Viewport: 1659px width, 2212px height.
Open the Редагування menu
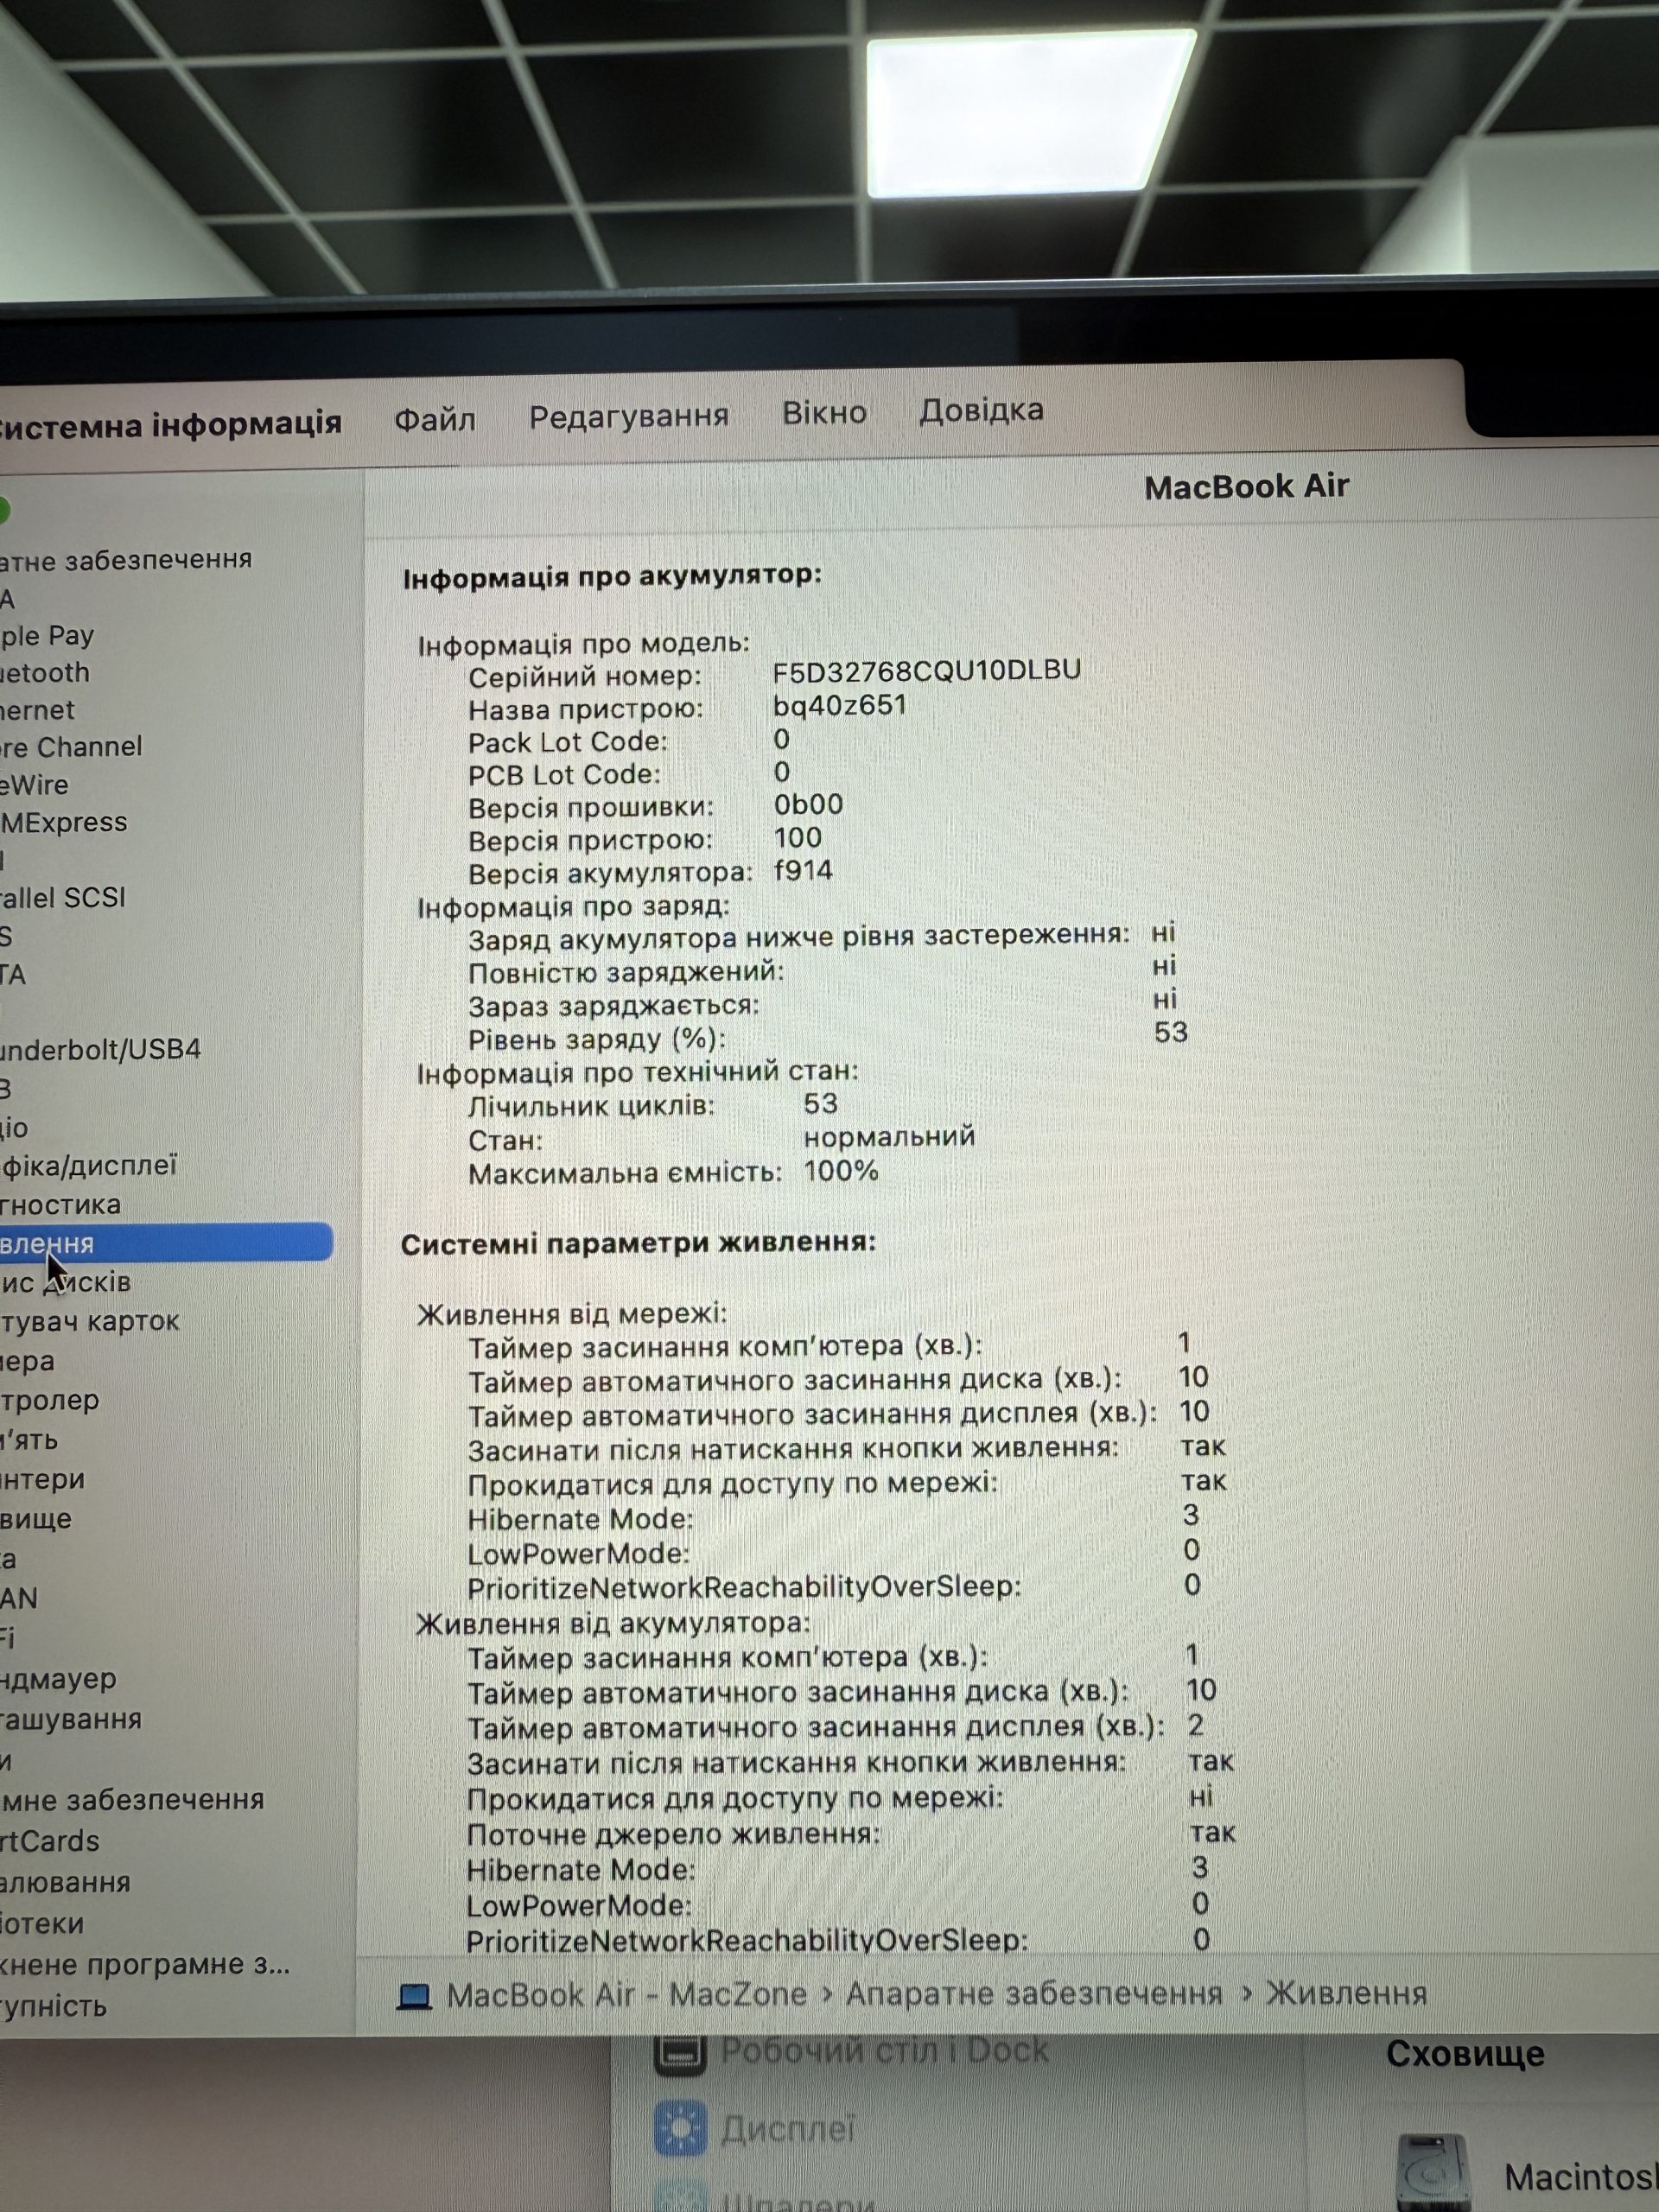pyautogui.click(x=628, y=415)
